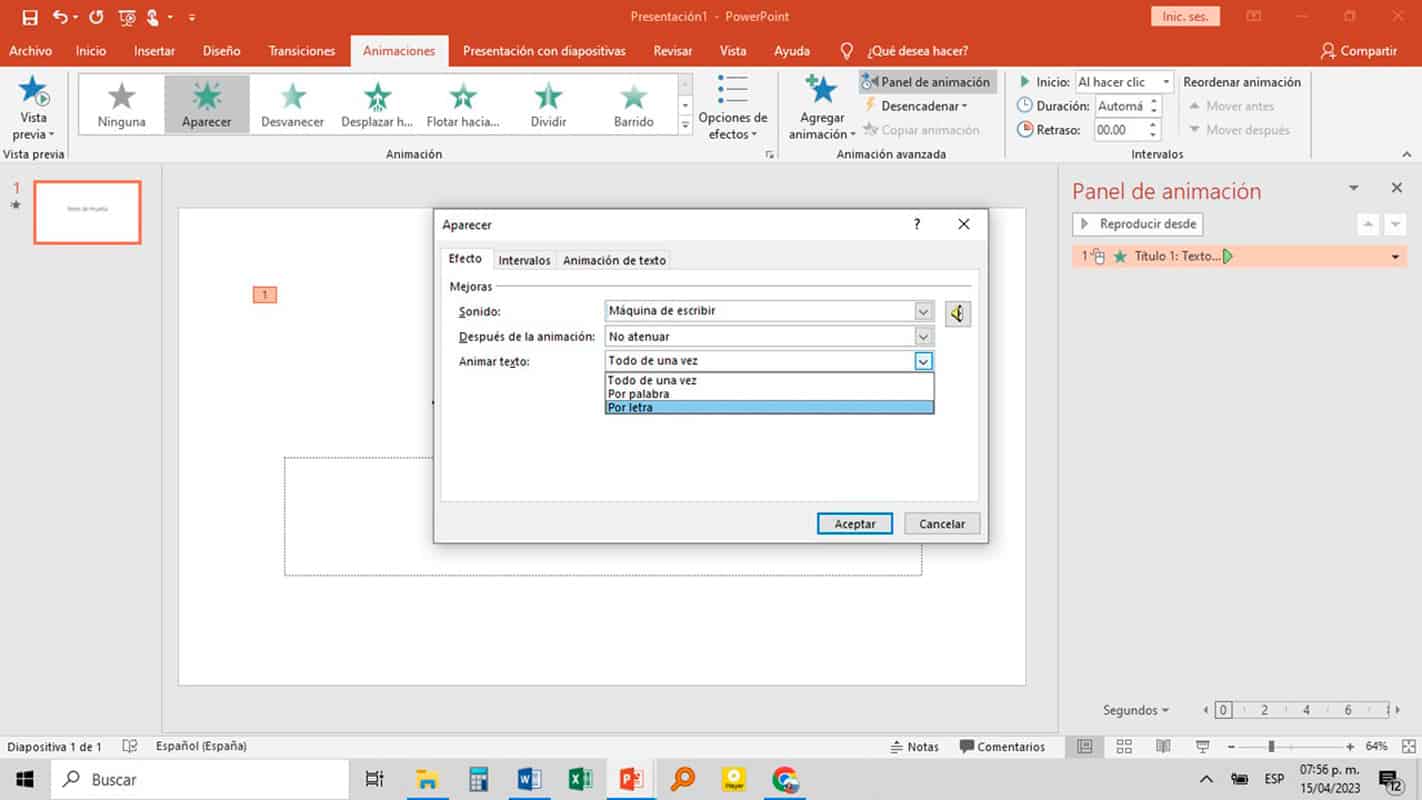The image size is (1422, 800).
Task: Switch to the Intervalos tab
Action: tap(524, 260)
